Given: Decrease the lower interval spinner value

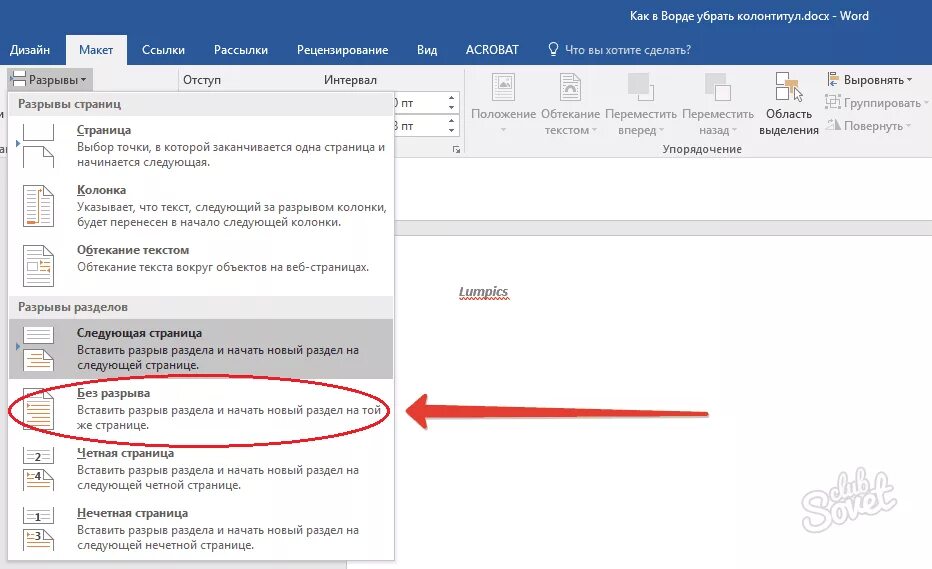Looking at the screenshot, I should pos(452,130).
